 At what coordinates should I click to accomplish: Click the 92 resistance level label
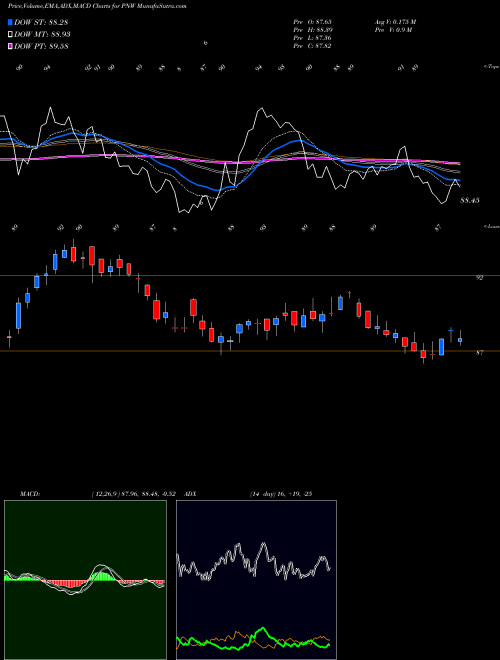pos(479,278)
